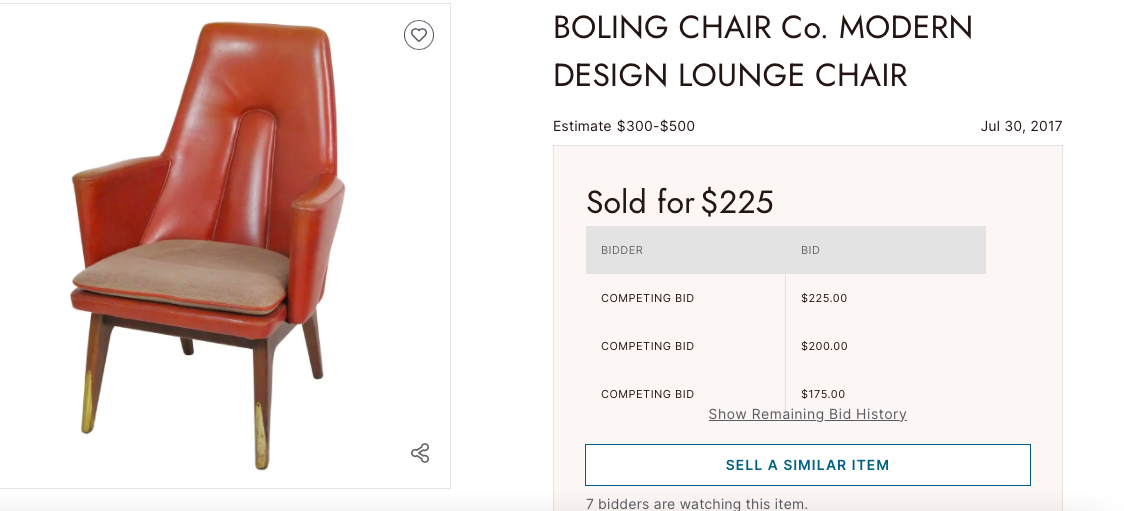Click the Competing Bid label beside $225.00

click(x=647, y=298)
